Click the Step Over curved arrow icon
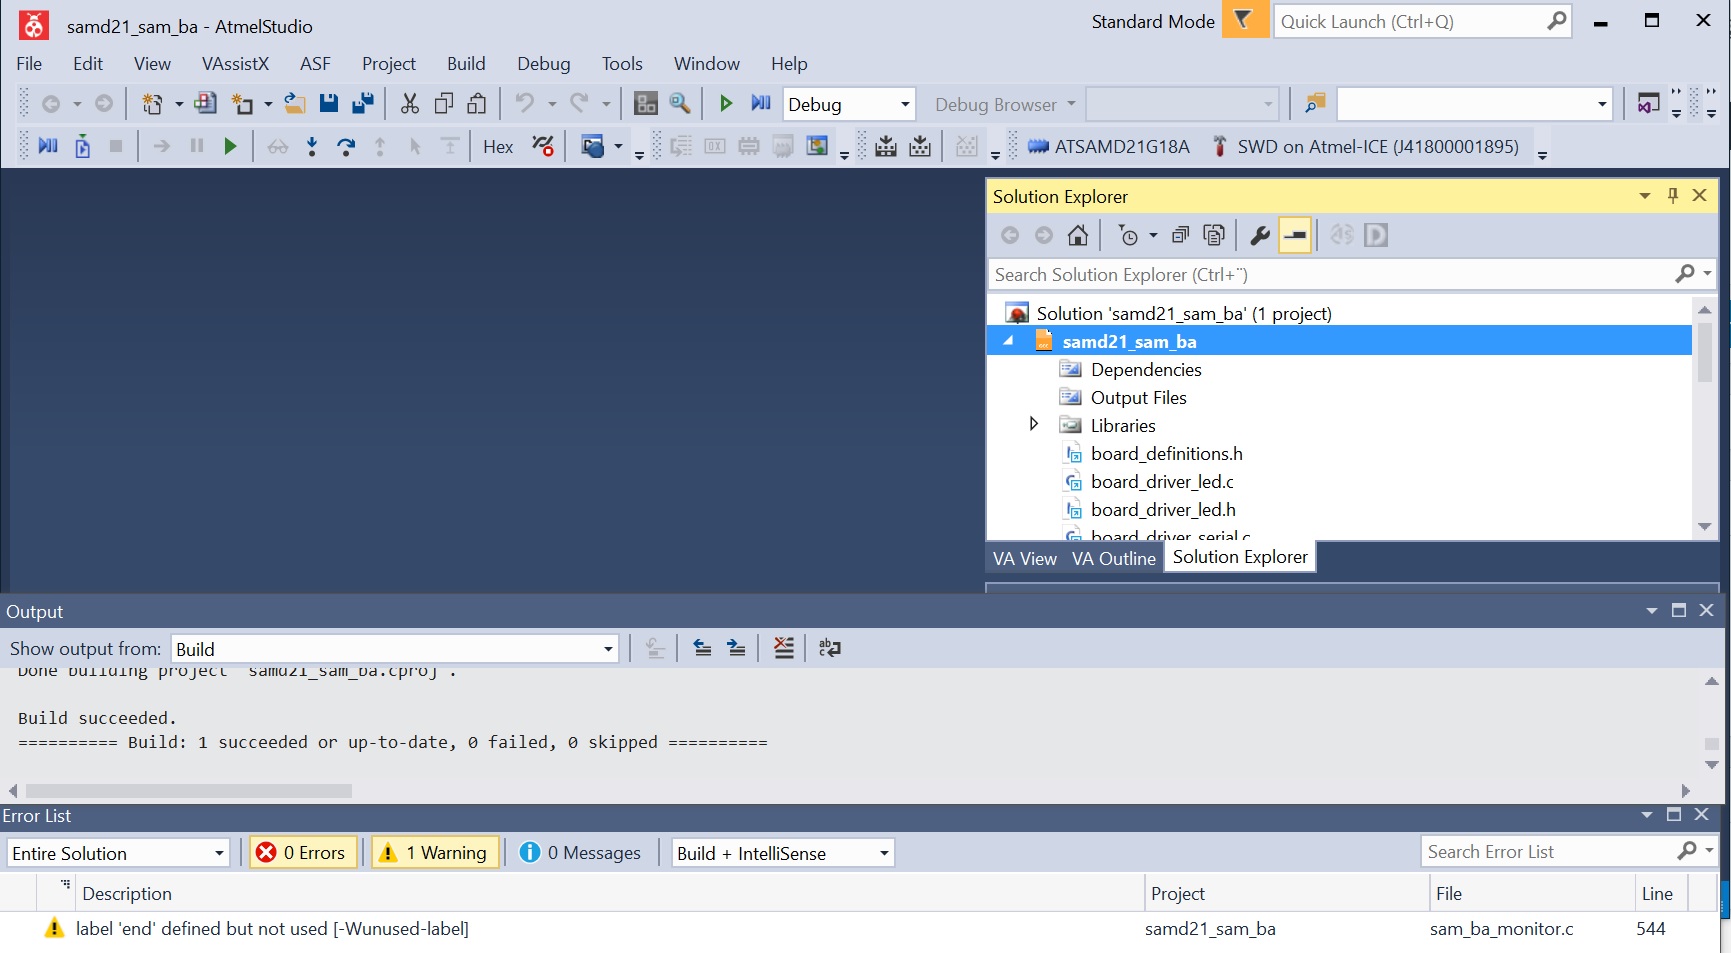Image resolution: width=1731 pixels, height=953 pixels. (x=346, y=146)
